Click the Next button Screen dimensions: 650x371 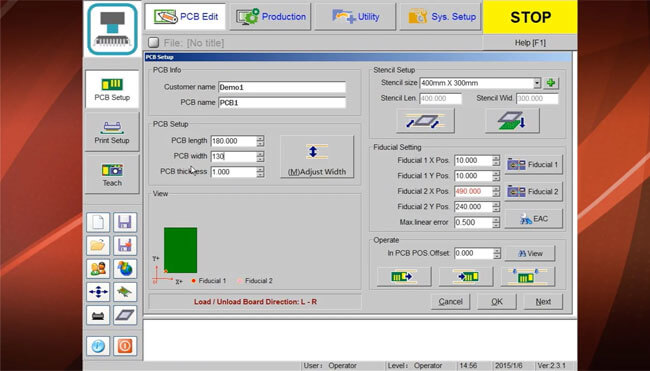543,302
